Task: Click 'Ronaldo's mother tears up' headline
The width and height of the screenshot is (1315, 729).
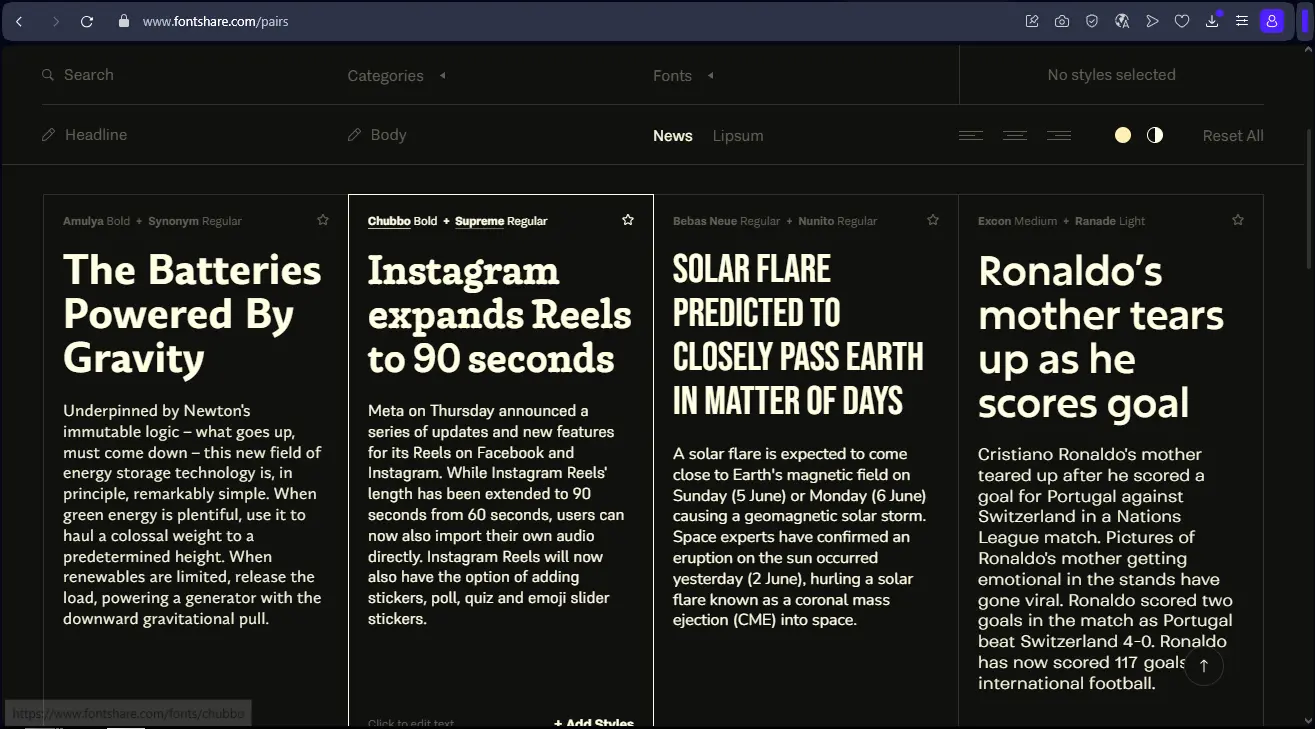Action: [x=1101, y=336]
